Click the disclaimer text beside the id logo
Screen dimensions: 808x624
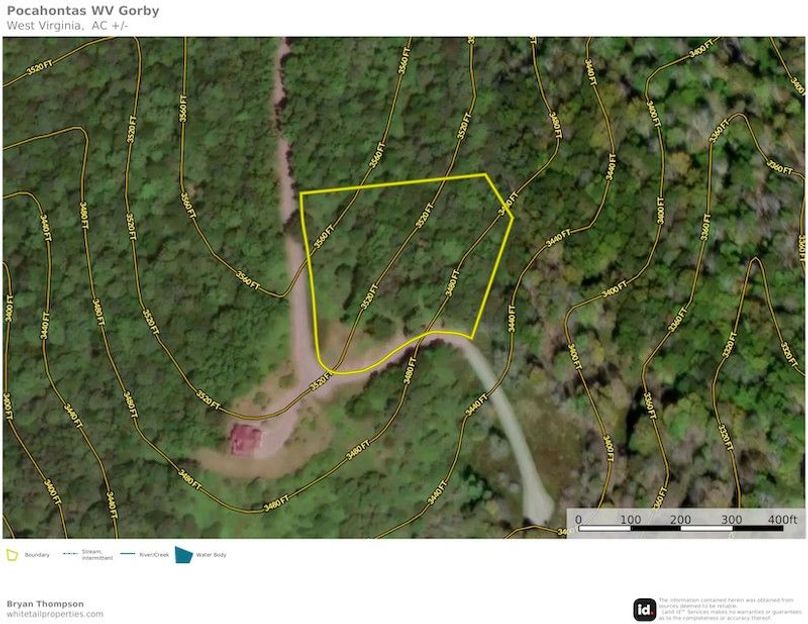[x=730, y=609]
